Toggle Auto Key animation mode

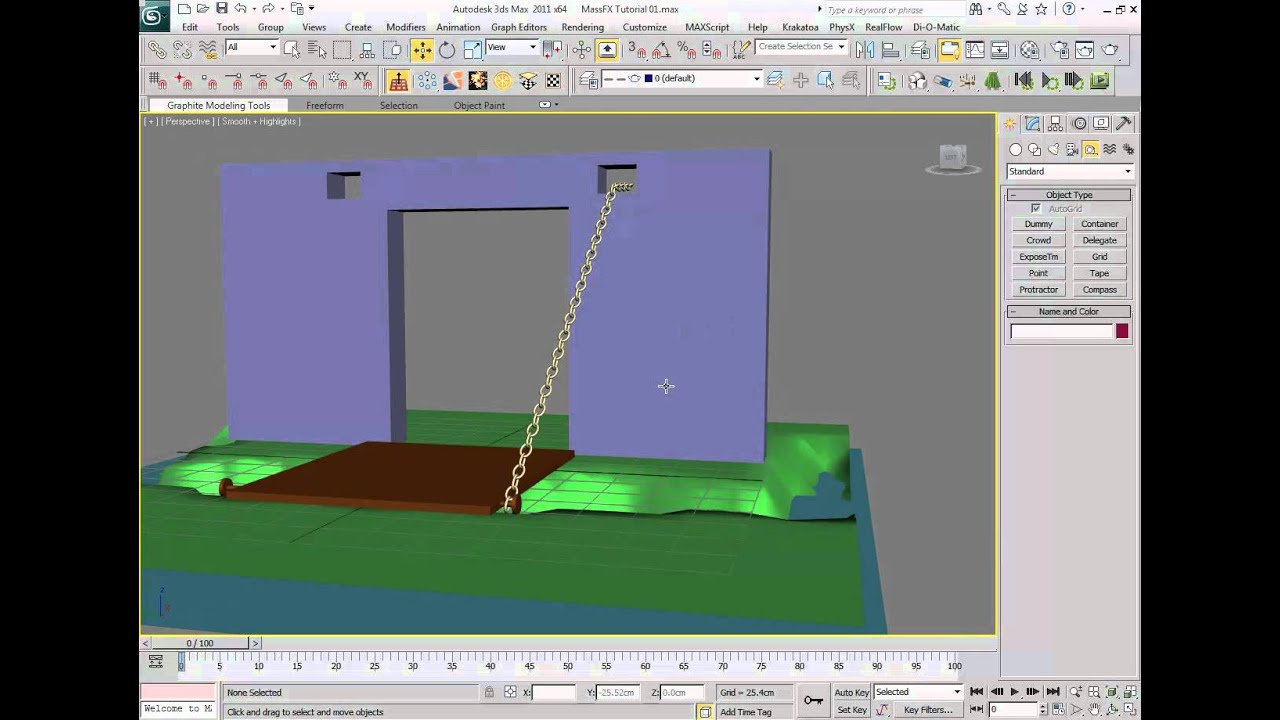click(x=851, y=692)
